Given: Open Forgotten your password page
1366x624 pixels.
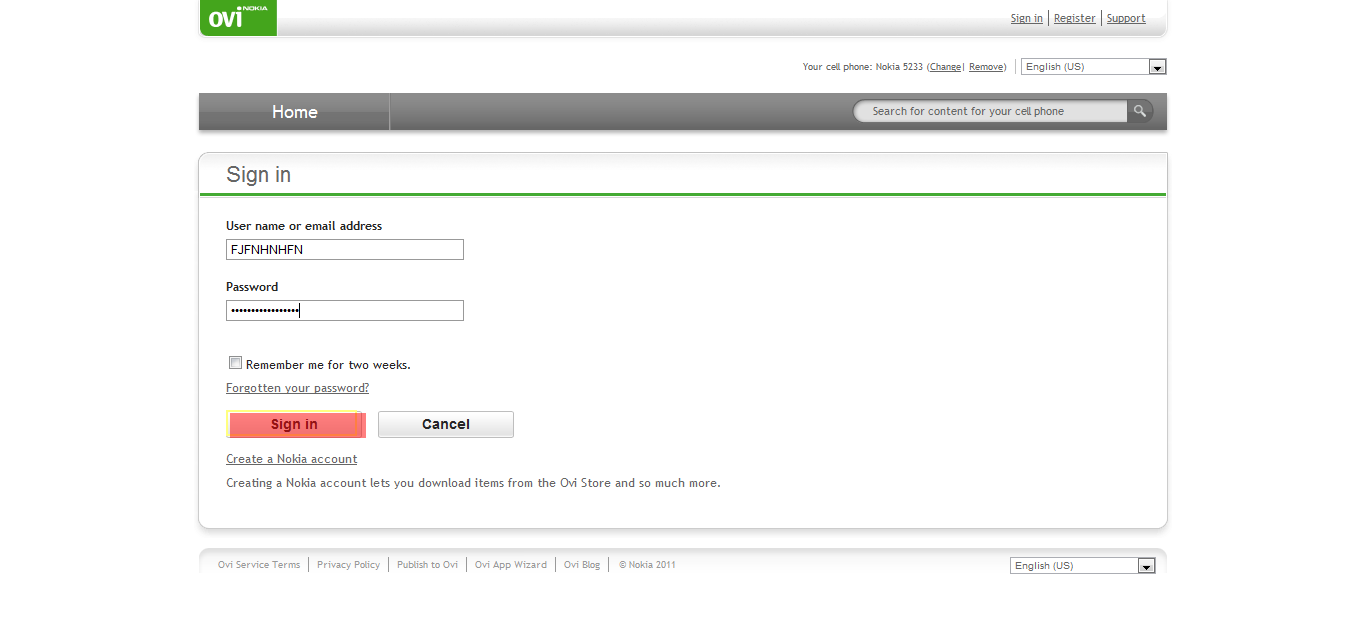Looking at the screenshot, I should point(297,387).
